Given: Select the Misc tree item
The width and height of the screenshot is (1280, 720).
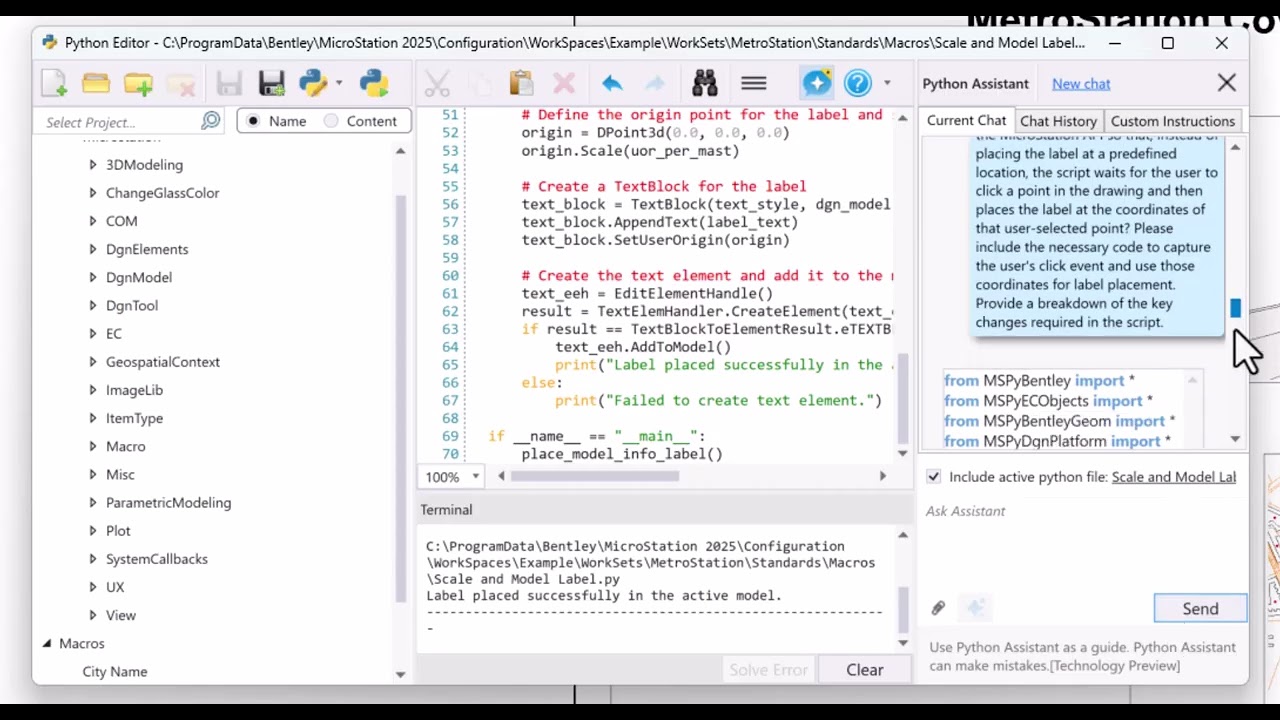Looking at the screenshot, I should click(x=120, y=474).
